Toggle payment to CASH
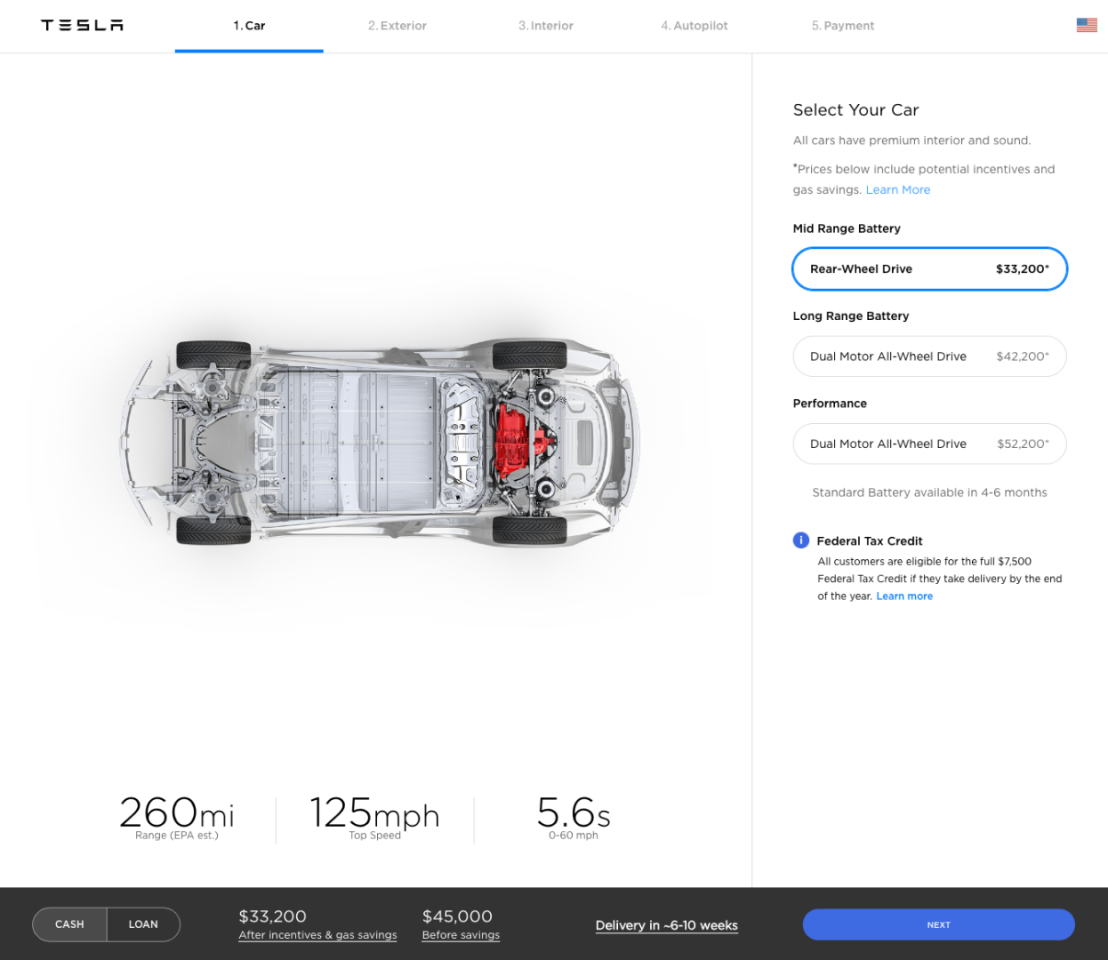The width and height of the screenshot is (1108, 960). (69, 924)
